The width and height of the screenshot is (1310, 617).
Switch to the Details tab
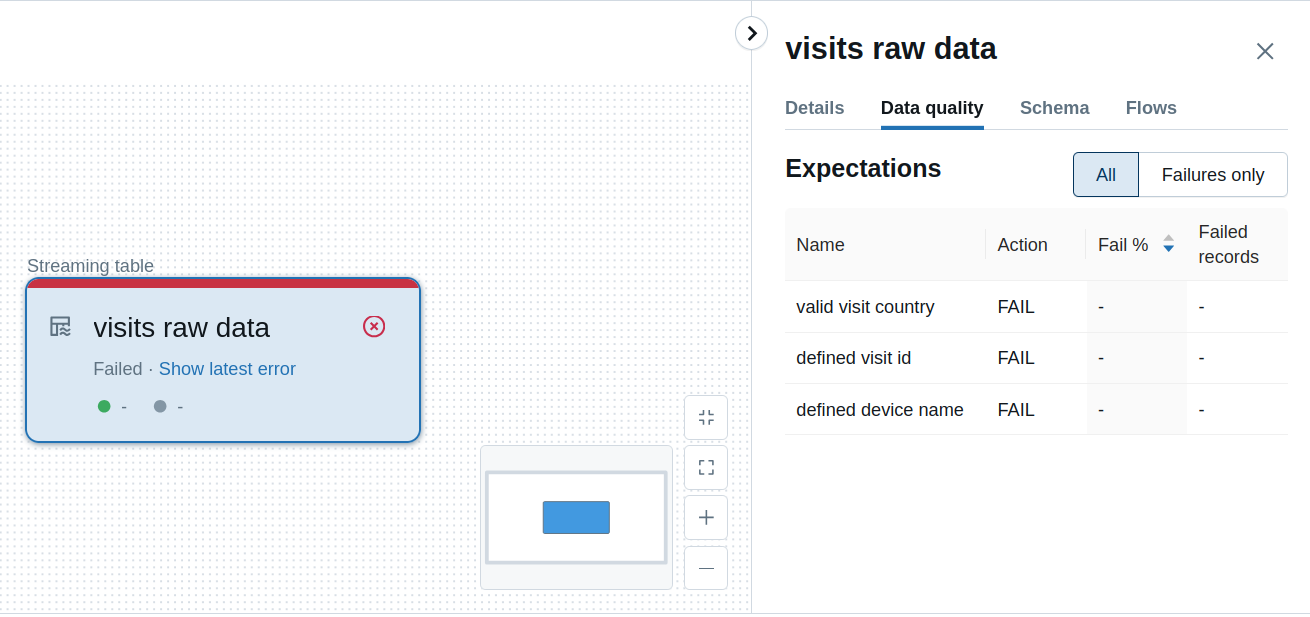point(814,108)
